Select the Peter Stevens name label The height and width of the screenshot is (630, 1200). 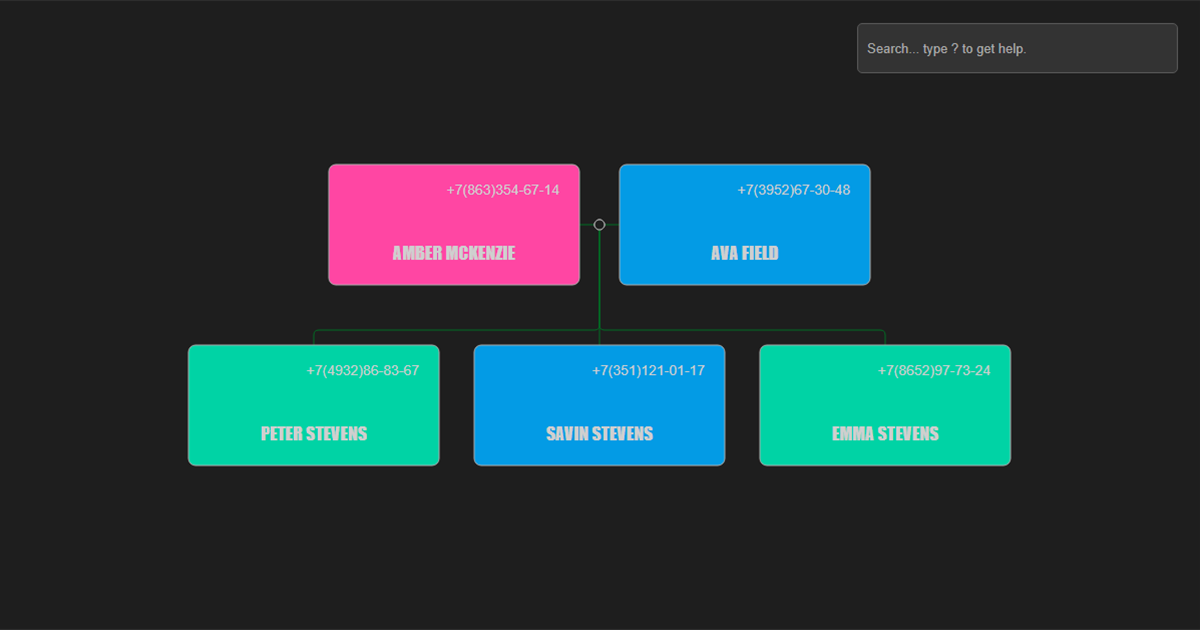coord(314,433)
